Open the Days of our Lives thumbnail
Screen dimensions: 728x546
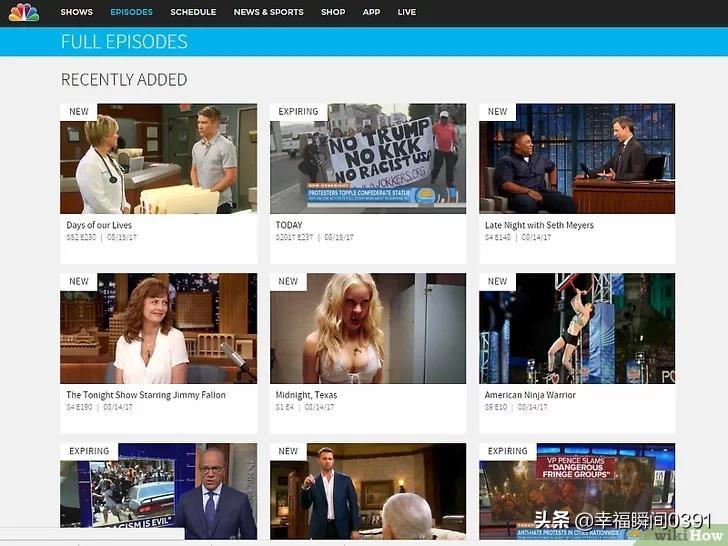[158, 159]
